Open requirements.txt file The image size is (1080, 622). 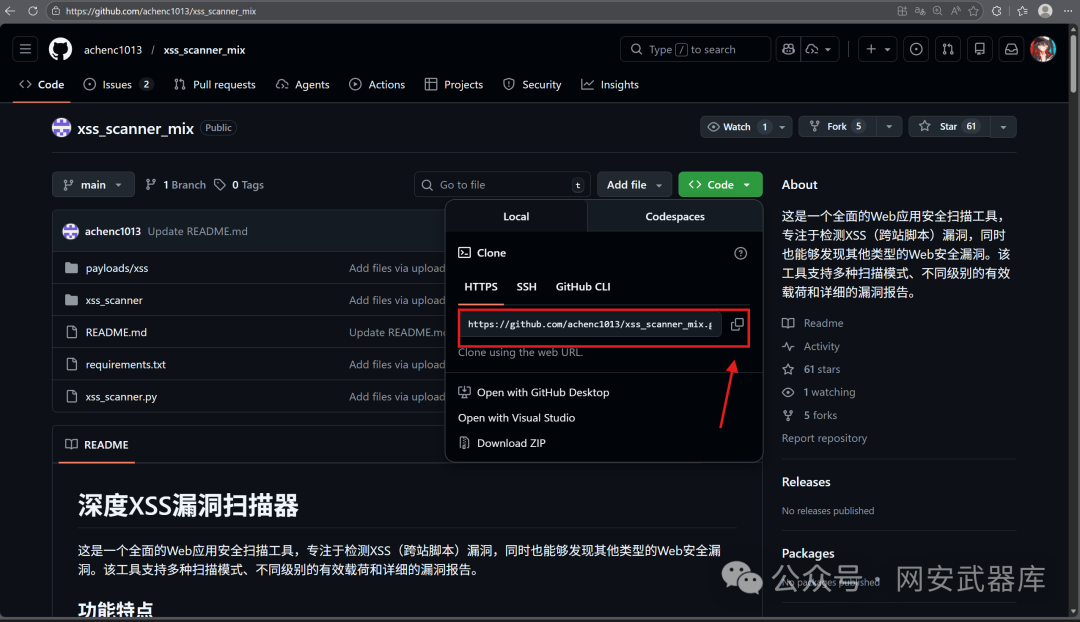point(125,364)
